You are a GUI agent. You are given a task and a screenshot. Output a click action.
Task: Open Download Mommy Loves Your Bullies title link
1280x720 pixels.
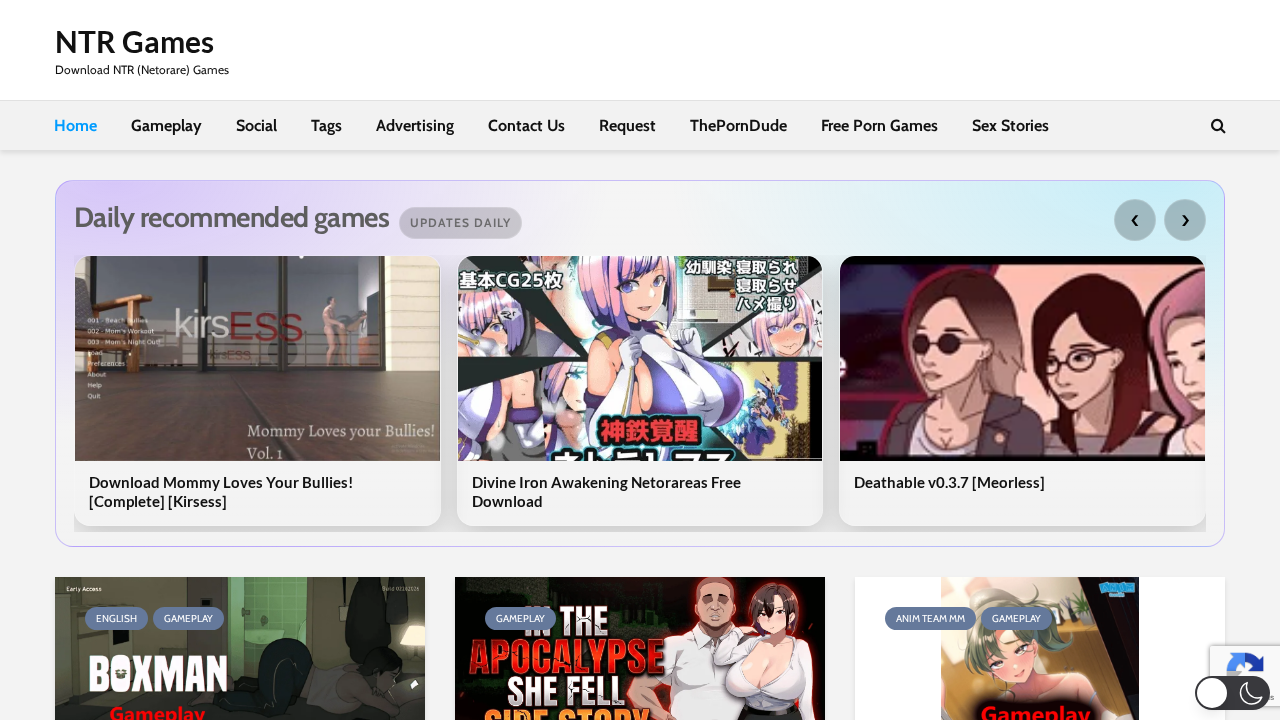pyautogui.click(x=221, y=491)
